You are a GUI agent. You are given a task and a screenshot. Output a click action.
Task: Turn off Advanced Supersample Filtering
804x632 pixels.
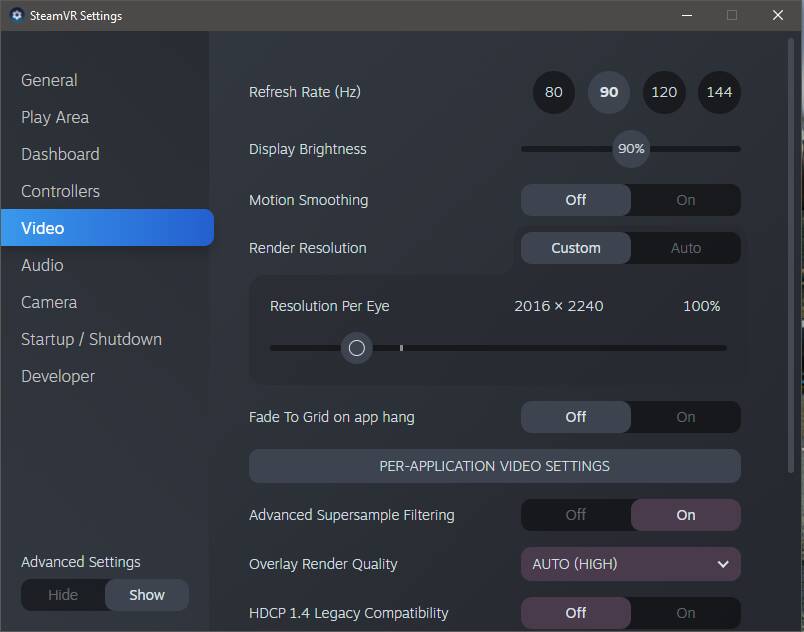(576, 515)
